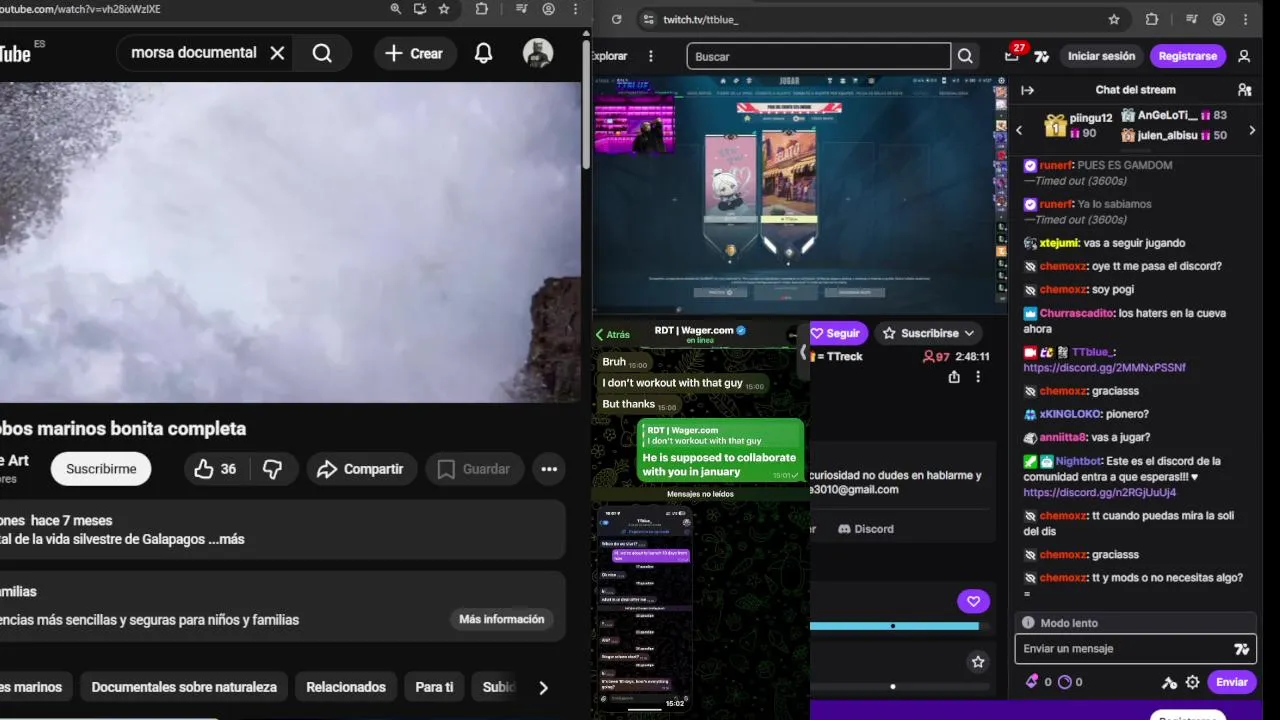The height and width of the screenshot is (720, 1280).
Task: Dislike the YouTube video
Action: point(272,469)
